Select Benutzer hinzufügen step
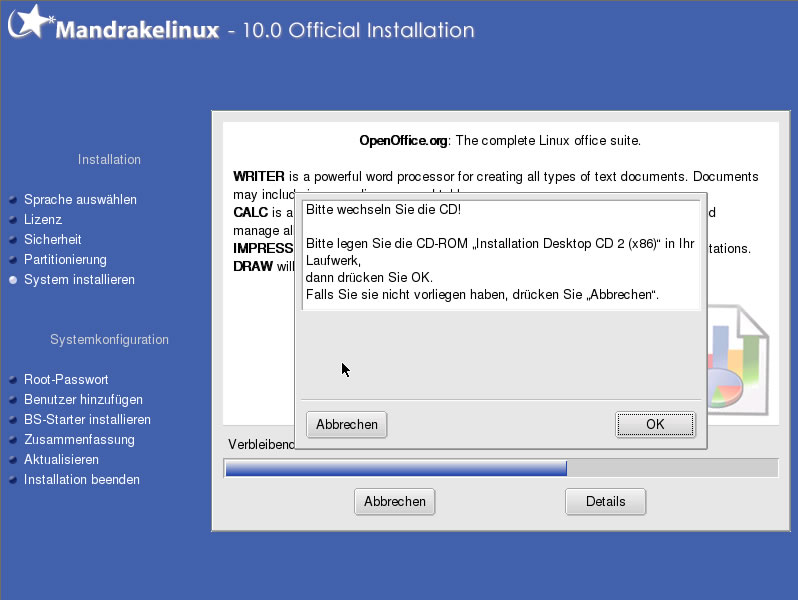Screen dimensions: 798x600 [83, 399]
